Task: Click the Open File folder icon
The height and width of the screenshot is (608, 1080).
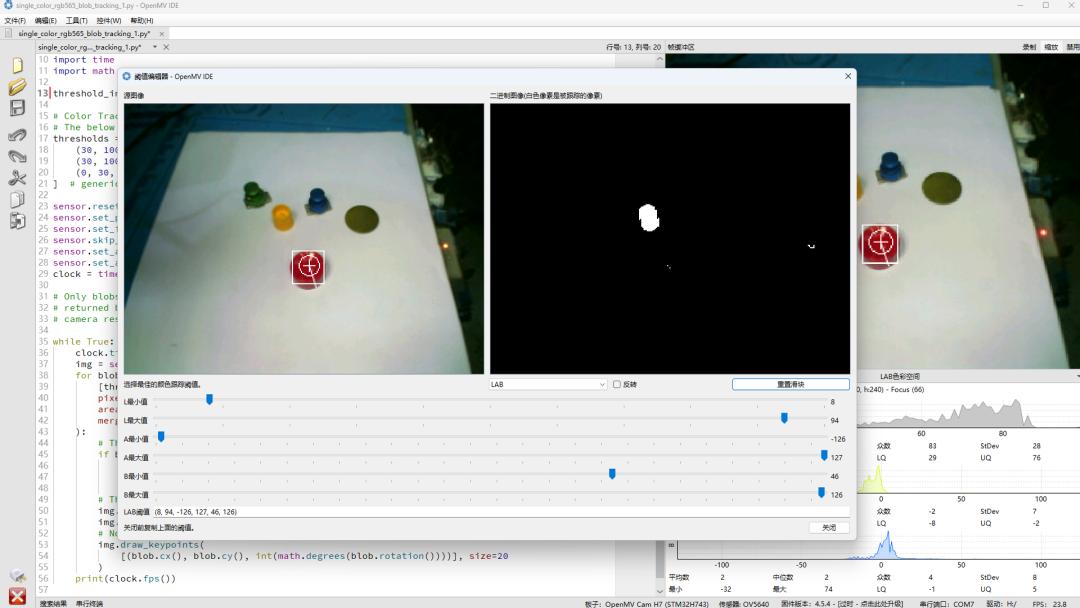Action: click(17, 87)
